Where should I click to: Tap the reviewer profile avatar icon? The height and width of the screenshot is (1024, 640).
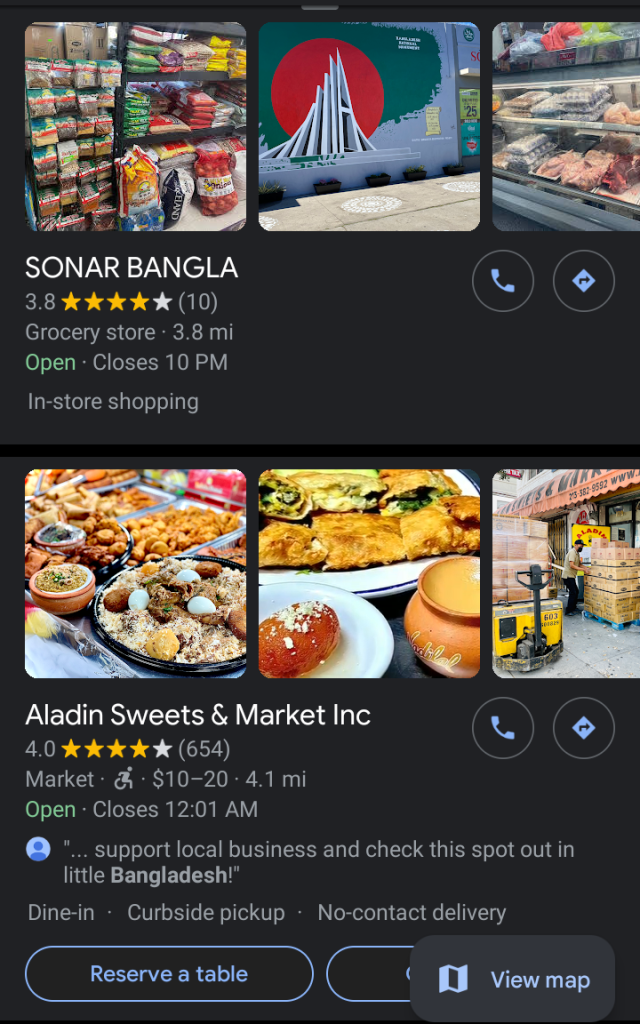pyautogui.click(x=38, y=850)
